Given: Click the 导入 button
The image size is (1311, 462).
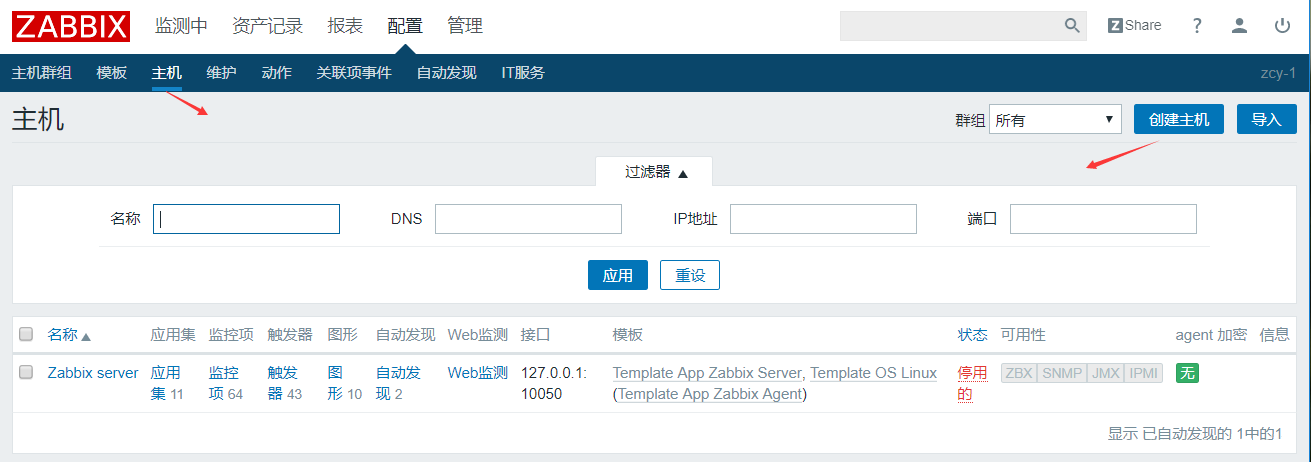Looking at the screenshot, I should pos(1266,119).
